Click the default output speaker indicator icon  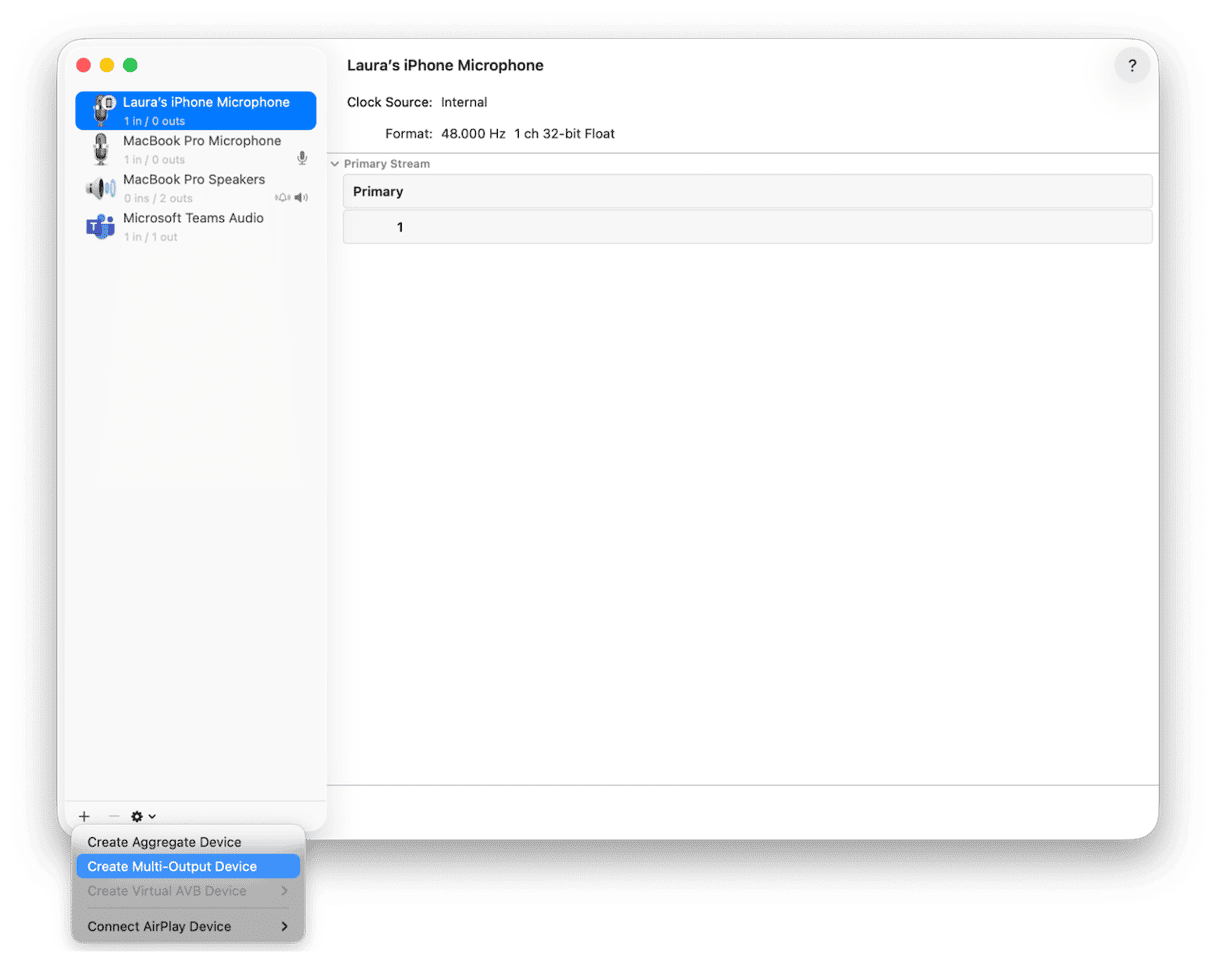(301, 198)
